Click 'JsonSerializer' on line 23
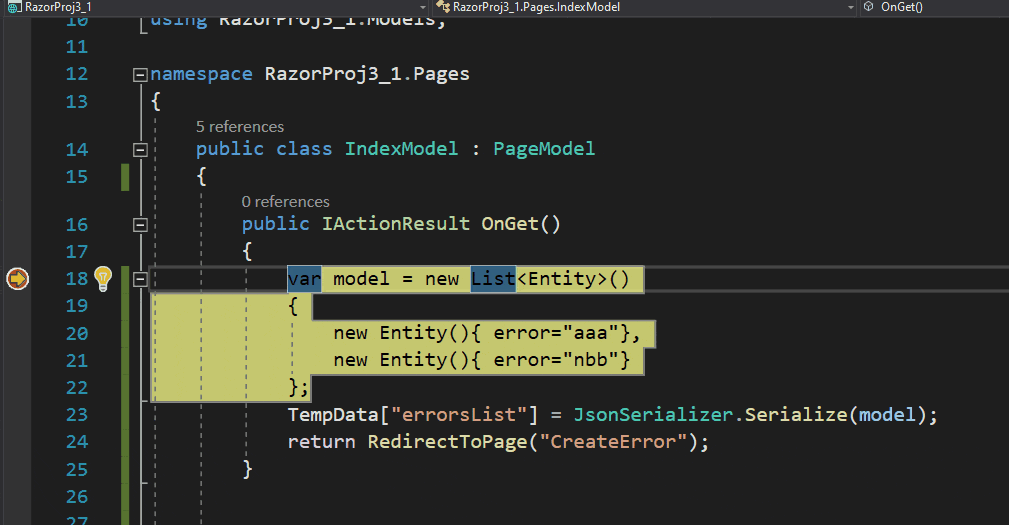Image resolution: width=1009 pixels, height=525 pixels. (653, 415)
